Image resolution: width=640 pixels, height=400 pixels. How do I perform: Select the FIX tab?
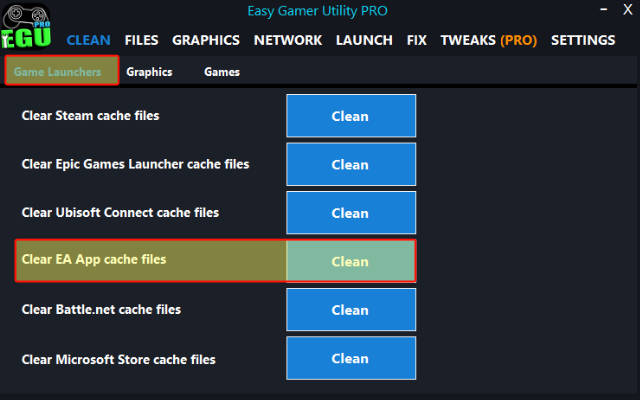(417, 40)
